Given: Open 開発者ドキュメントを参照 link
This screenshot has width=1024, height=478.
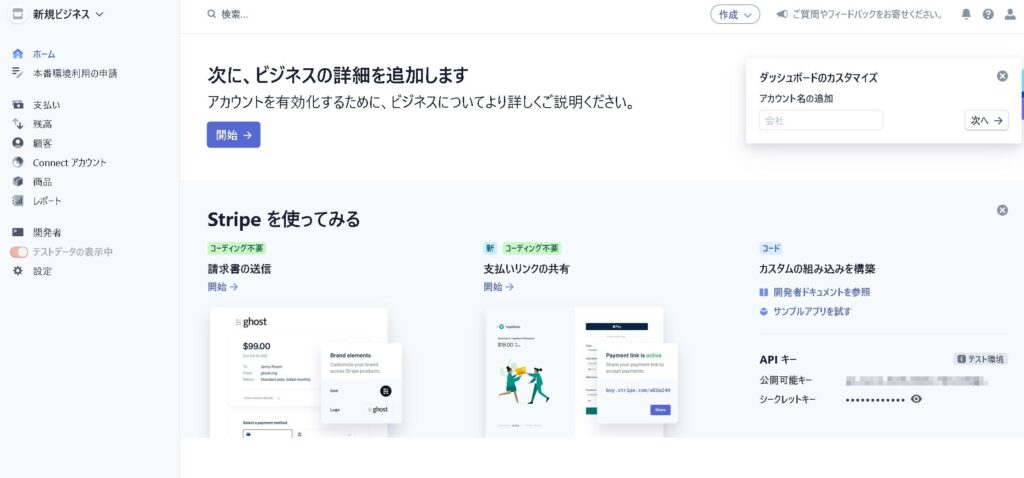Looking at the screenshot, I should [x=821, y=292].
